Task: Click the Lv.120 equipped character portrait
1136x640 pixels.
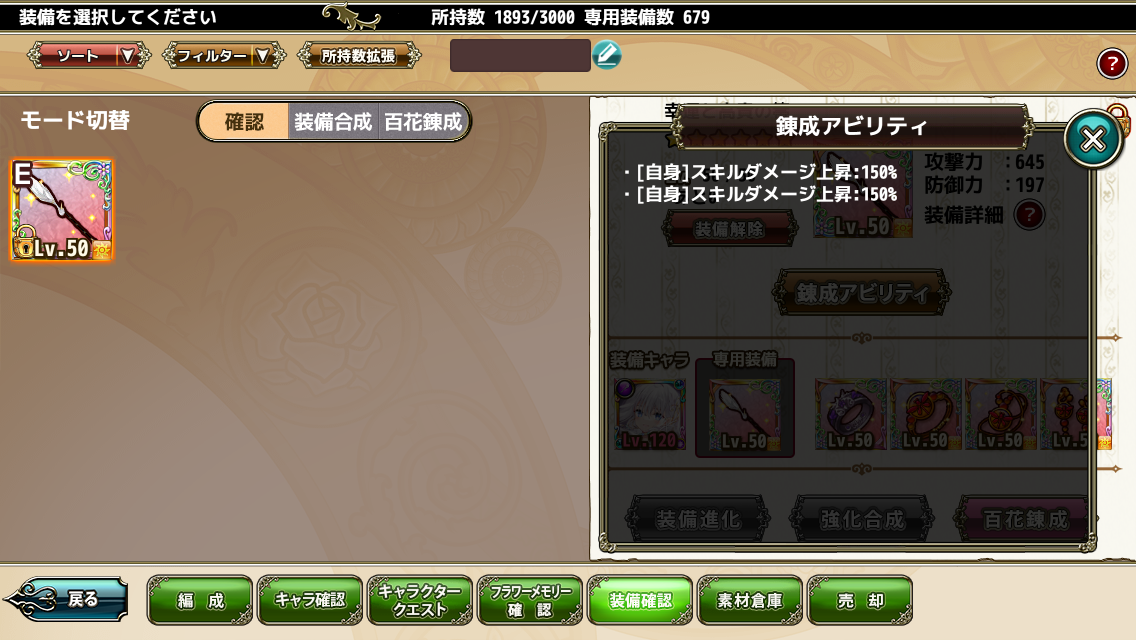Action: [650, 414]
